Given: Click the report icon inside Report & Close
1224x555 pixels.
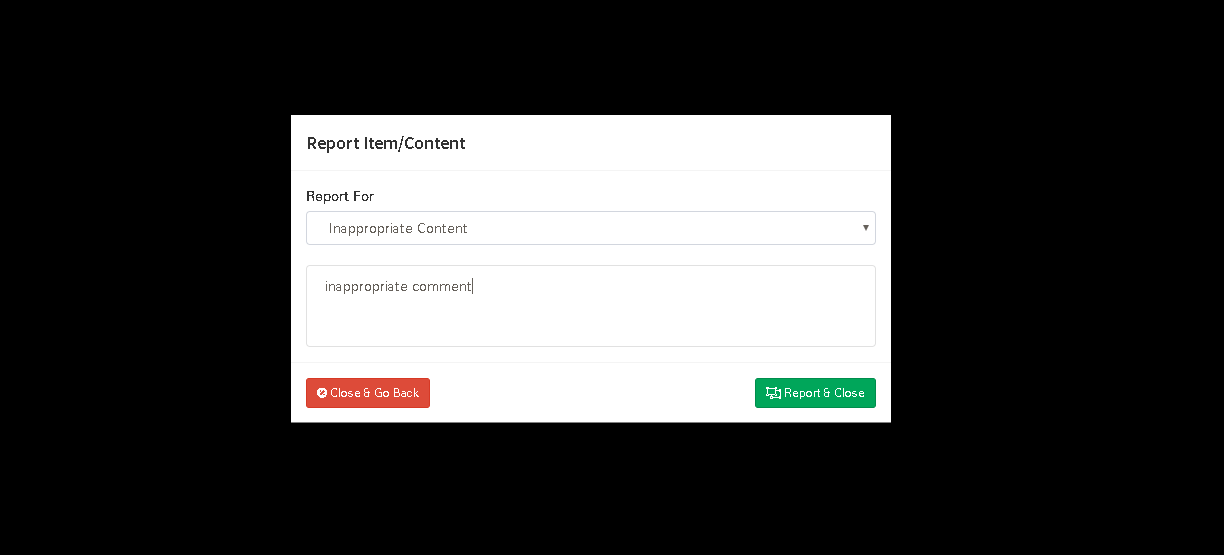Looking at the screenshot, I should pos(773,393).
